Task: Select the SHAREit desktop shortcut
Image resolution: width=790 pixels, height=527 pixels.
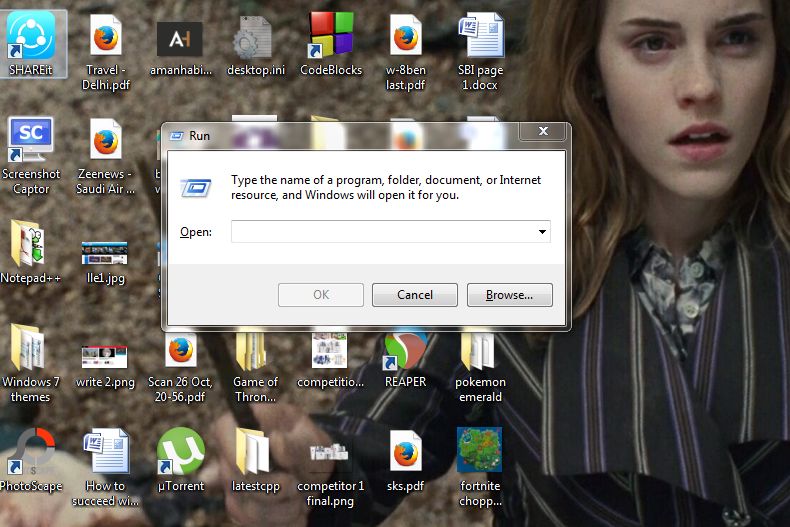Action: [x=31, y=44]
